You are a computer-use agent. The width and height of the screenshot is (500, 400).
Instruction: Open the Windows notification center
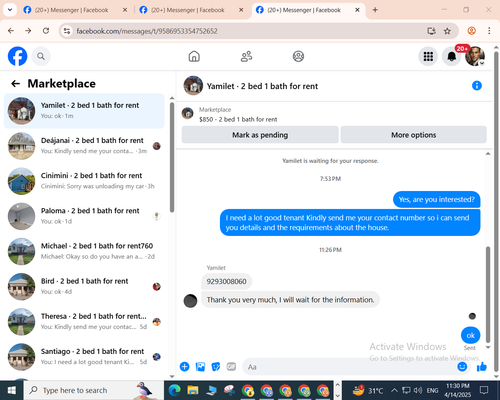[x=484, y=390]
